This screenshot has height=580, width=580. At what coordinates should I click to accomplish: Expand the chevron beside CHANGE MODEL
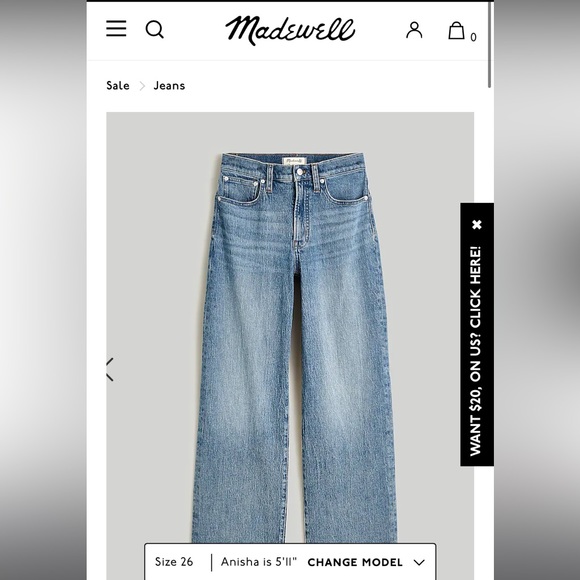coord(419,563)
